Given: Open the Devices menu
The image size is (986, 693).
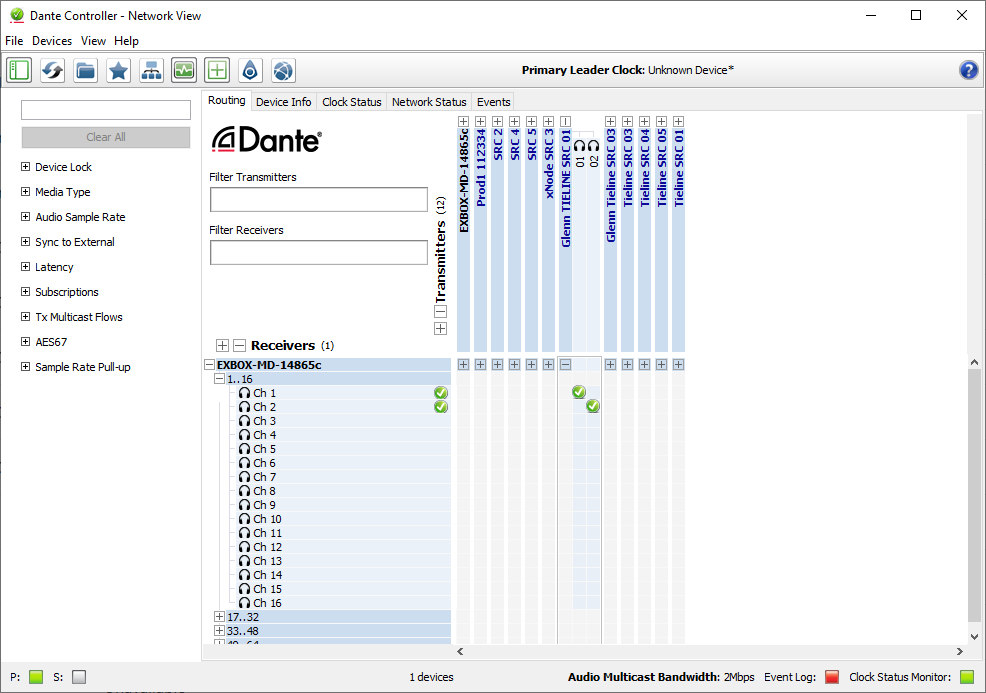Looking at the screenshot, I should 52,41.
